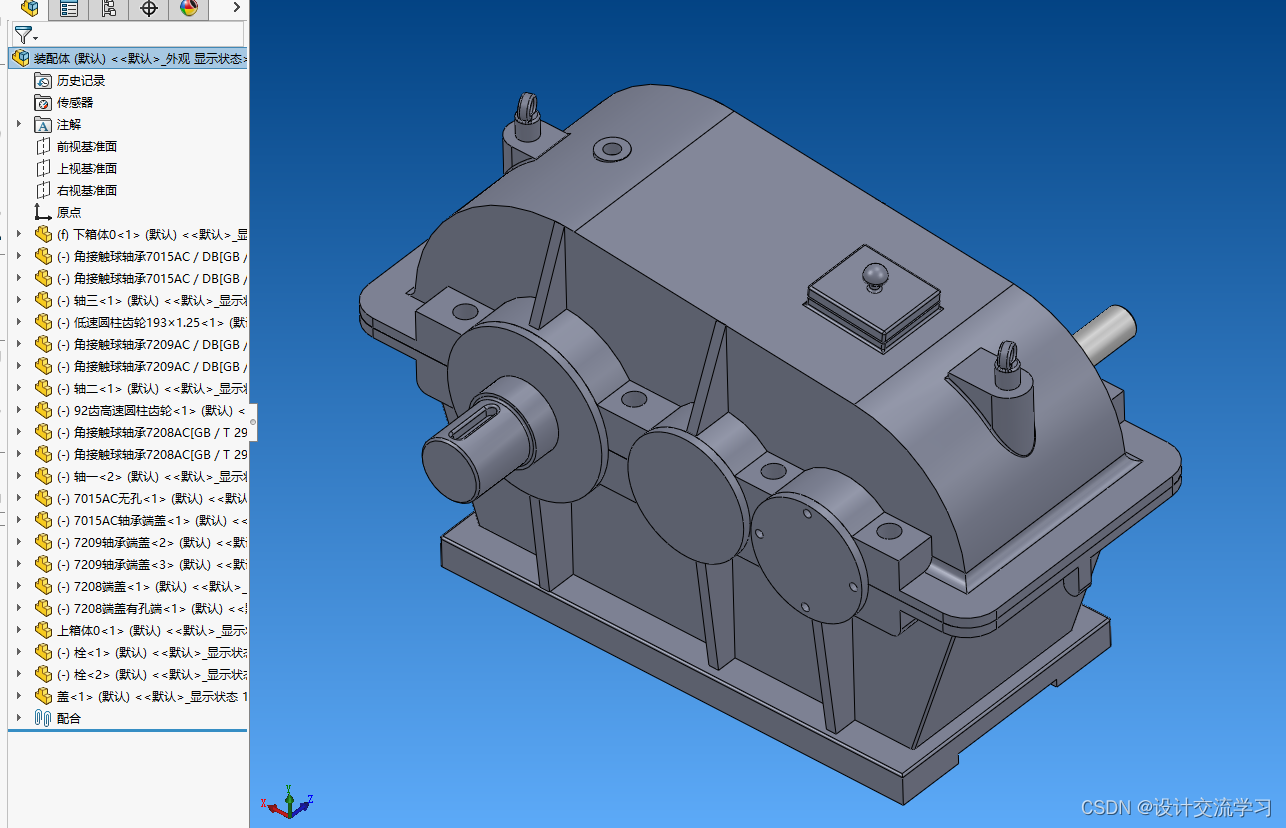Expand the (f) 下箱体0<1> component
This screenshot has height=828, width=1286.
tap(18, 234)
